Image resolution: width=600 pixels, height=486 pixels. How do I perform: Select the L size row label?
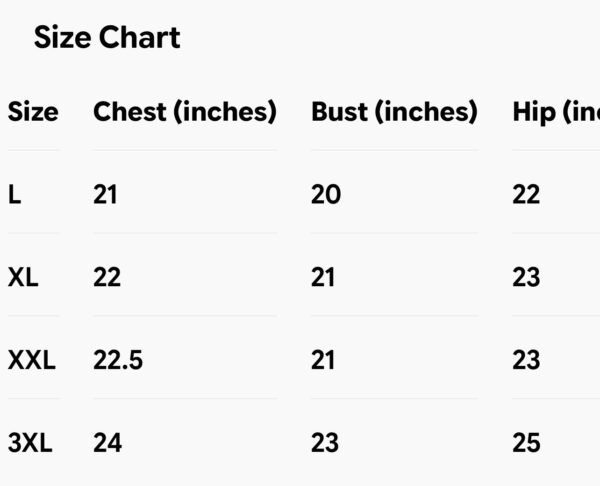[x=15, y=194]
